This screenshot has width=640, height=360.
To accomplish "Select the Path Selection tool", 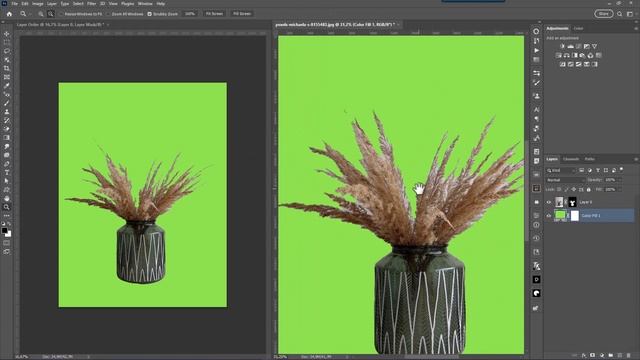I will (x=7, y=181).
